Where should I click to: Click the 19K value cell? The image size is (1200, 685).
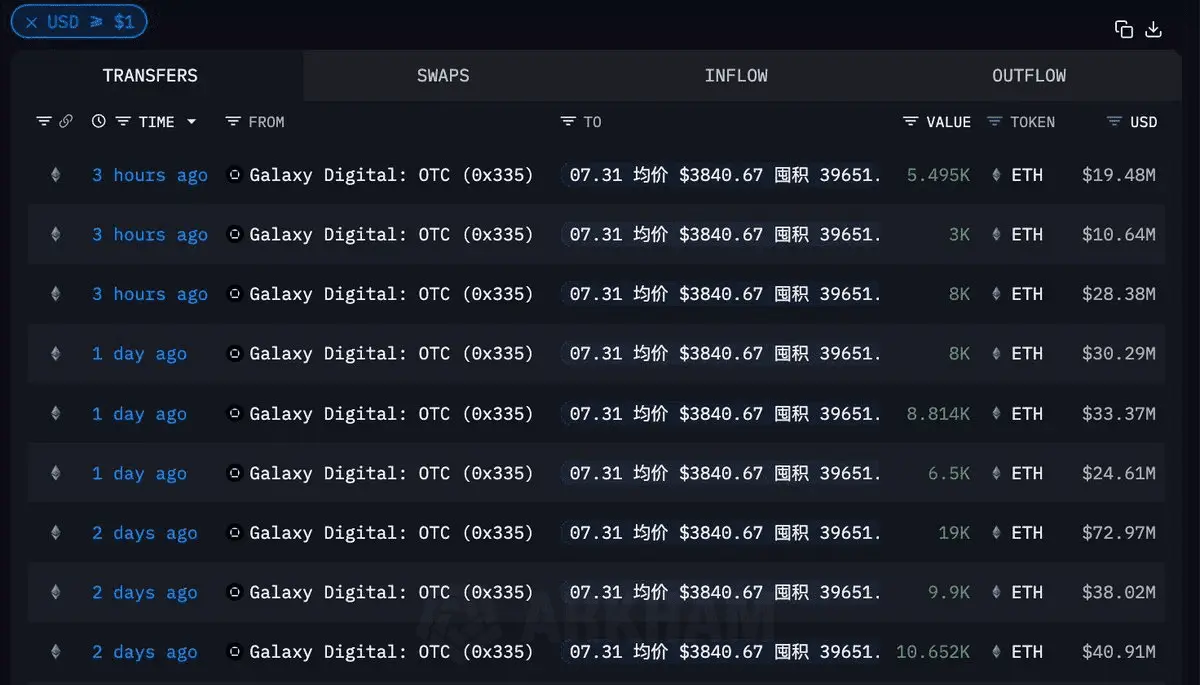(x=954, y=533)
